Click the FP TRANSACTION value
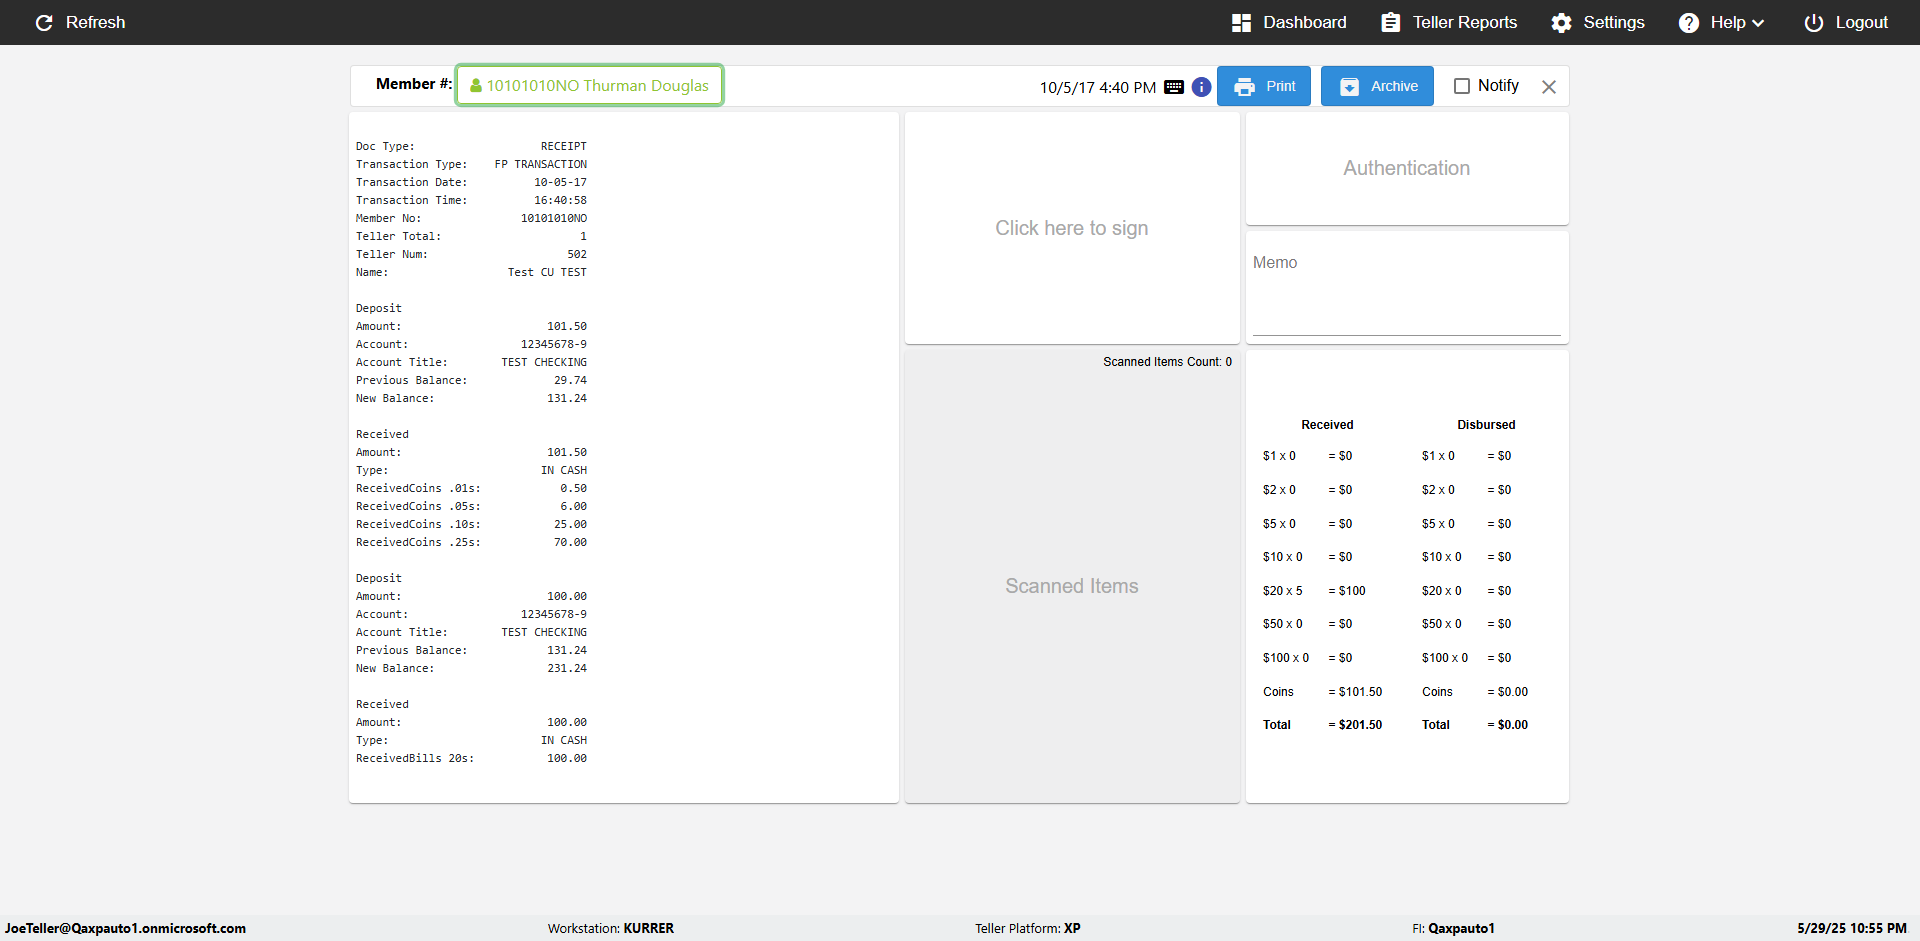Viewport: 1920px width, 941px height. (541, 164)
